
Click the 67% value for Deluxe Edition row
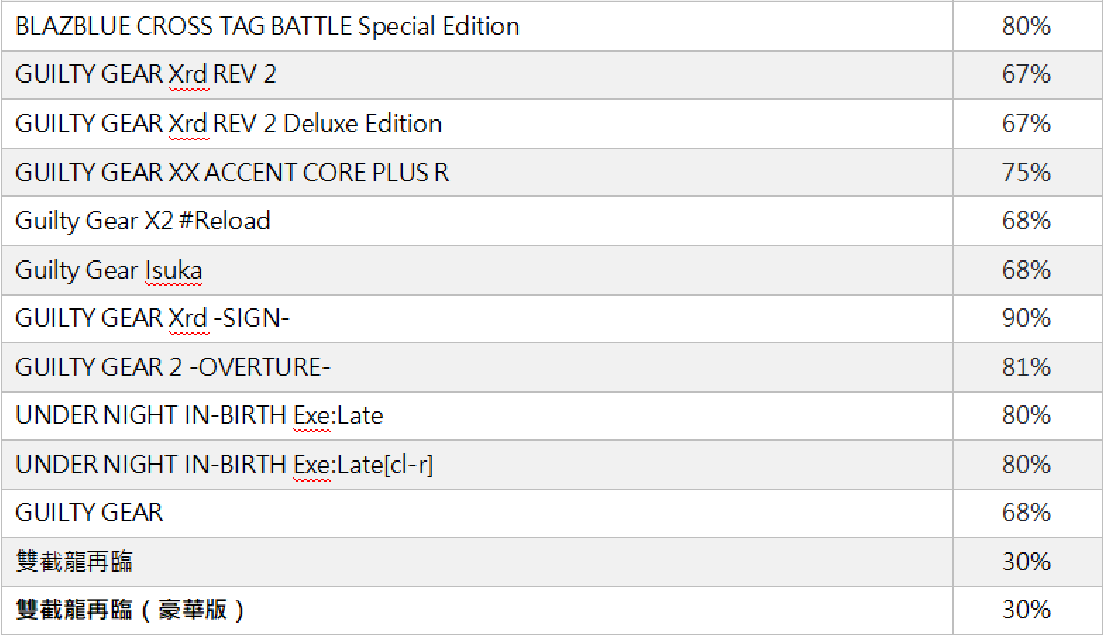pos(1026,124)
